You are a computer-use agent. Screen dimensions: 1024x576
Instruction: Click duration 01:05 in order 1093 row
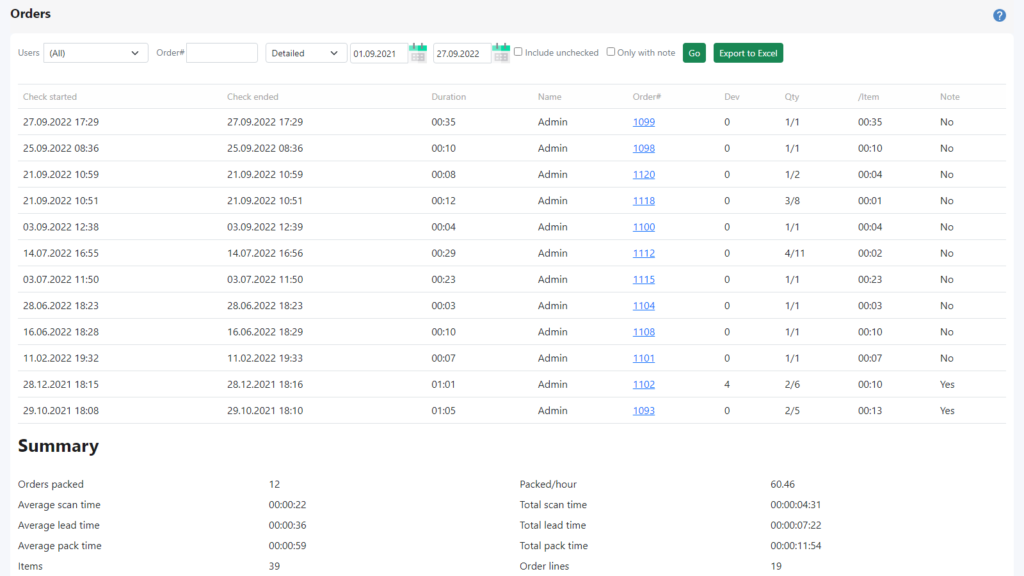(443, 410)
